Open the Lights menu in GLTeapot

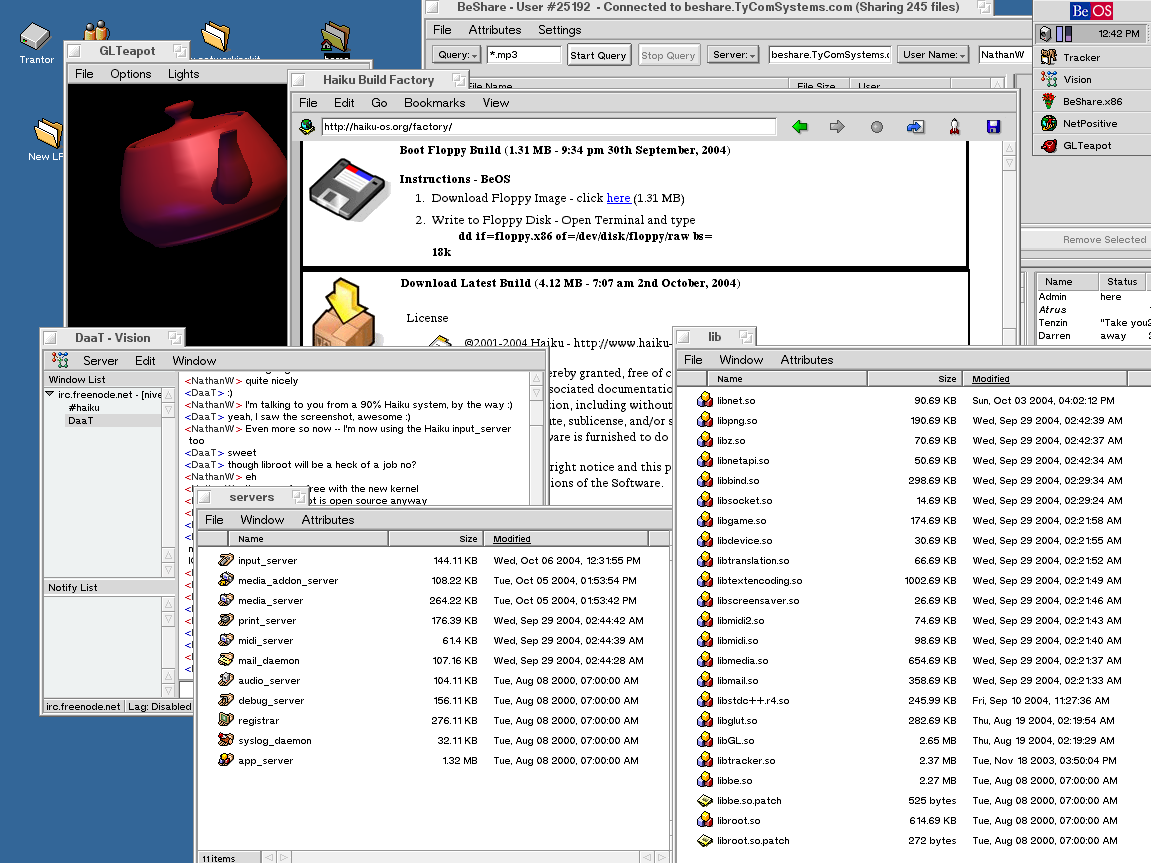click(x=183, y=74)
